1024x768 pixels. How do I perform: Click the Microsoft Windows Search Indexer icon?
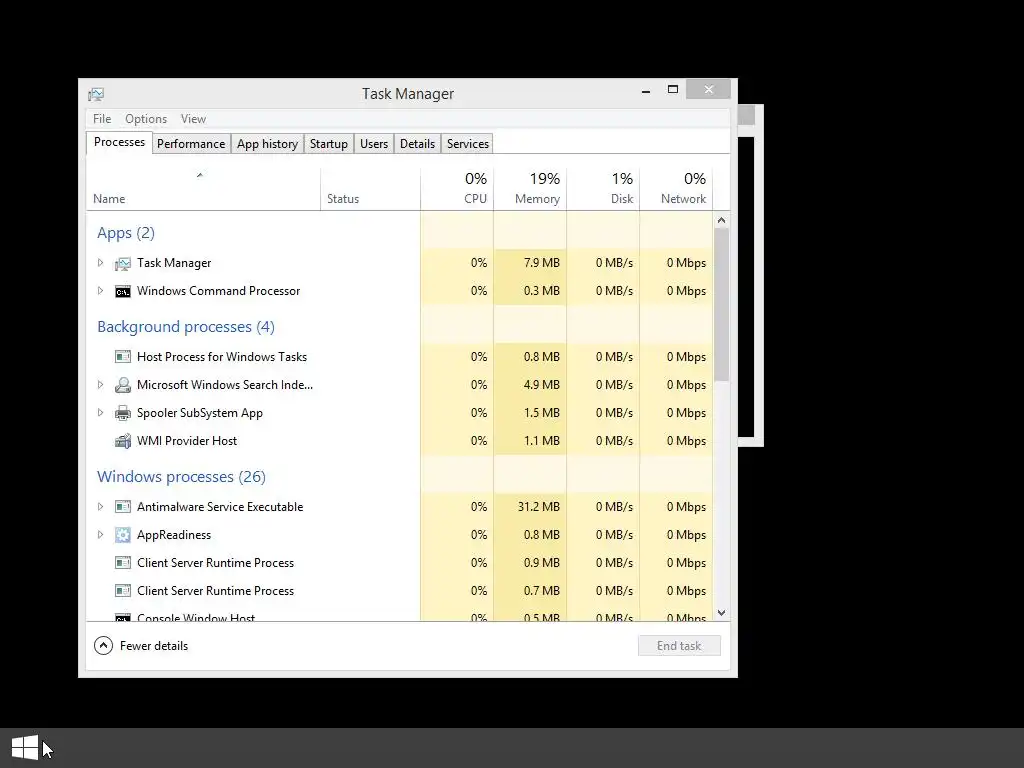tap(123, 385)
